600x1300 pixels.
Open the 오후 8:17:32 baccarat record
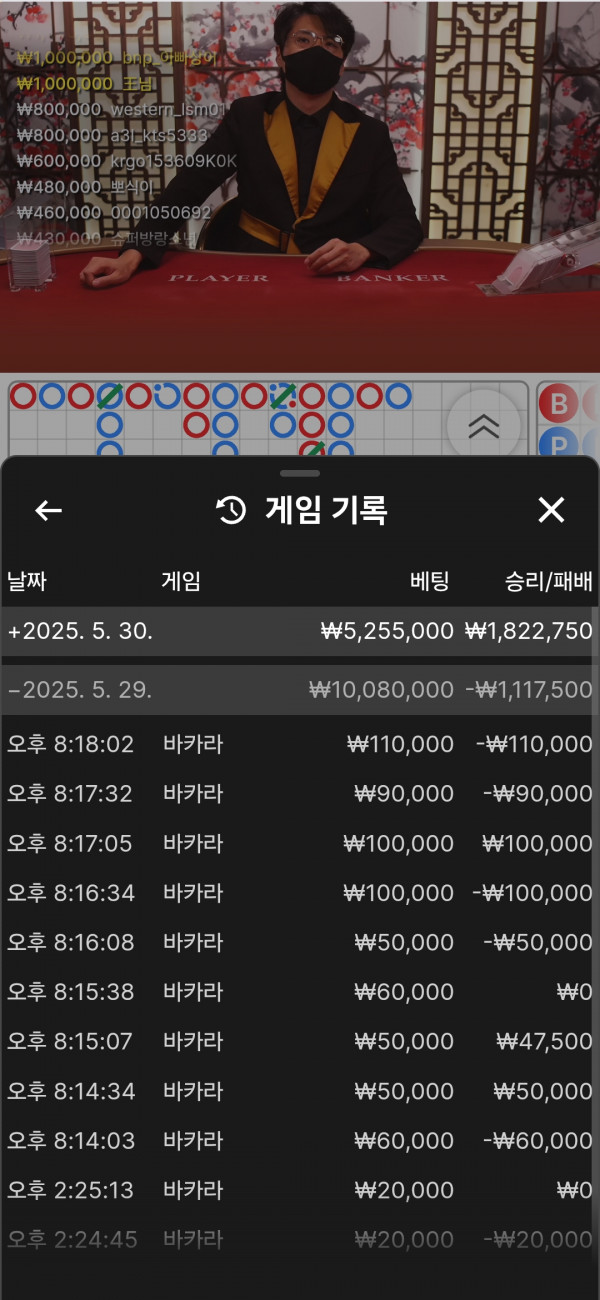299,794
